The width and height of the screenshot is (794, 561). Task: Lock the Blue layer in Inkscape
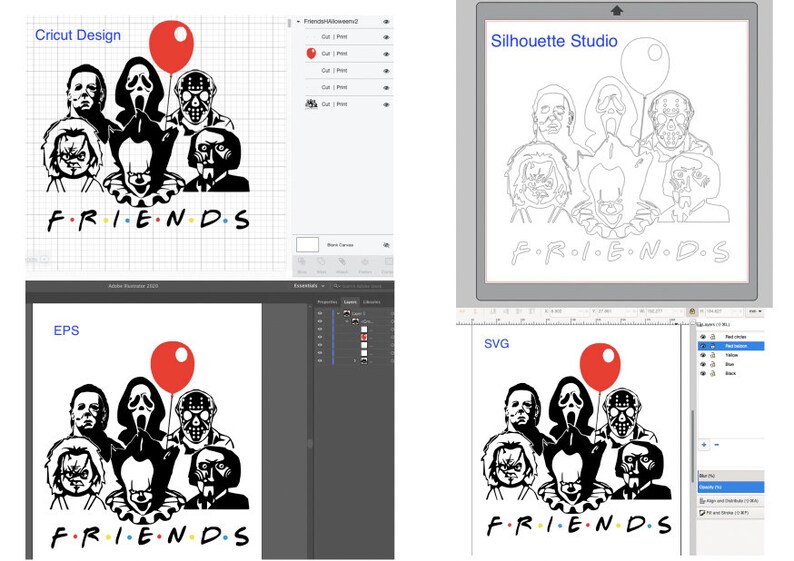[712, 365]
